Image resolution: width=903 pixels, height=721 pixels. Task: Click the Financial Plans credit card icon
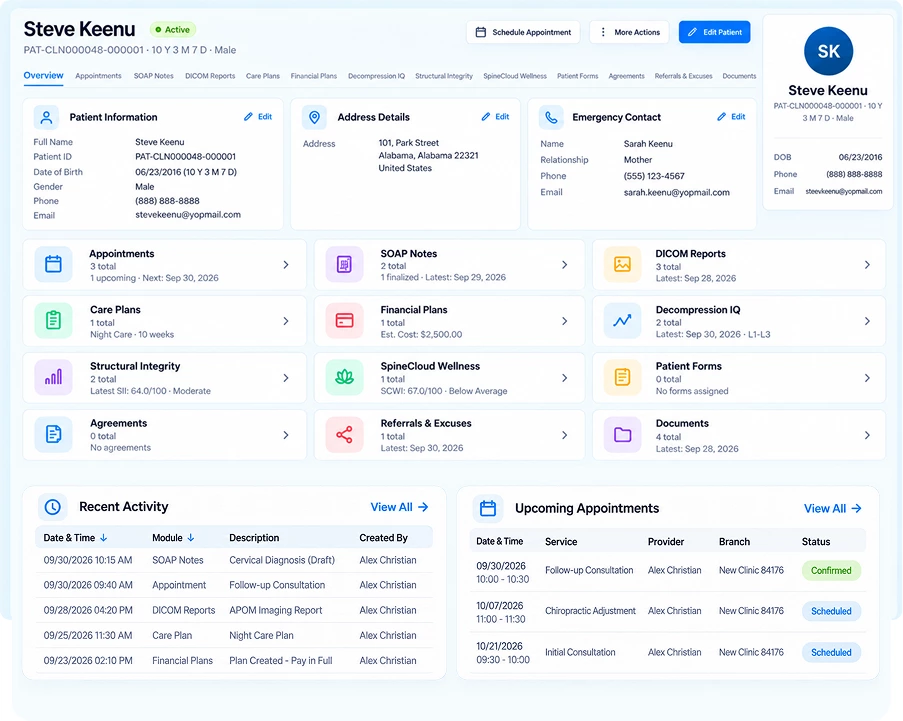click(x=344, y=320)
